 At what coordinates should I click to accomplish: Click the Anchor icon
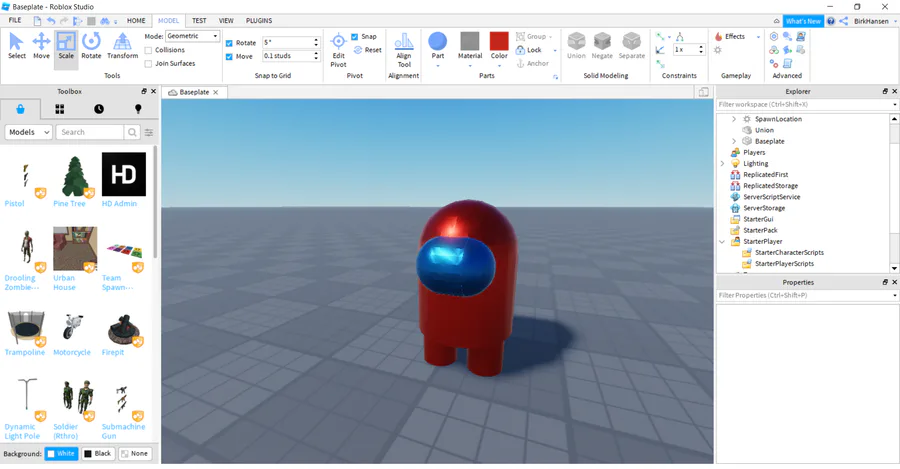pos(521,64)
